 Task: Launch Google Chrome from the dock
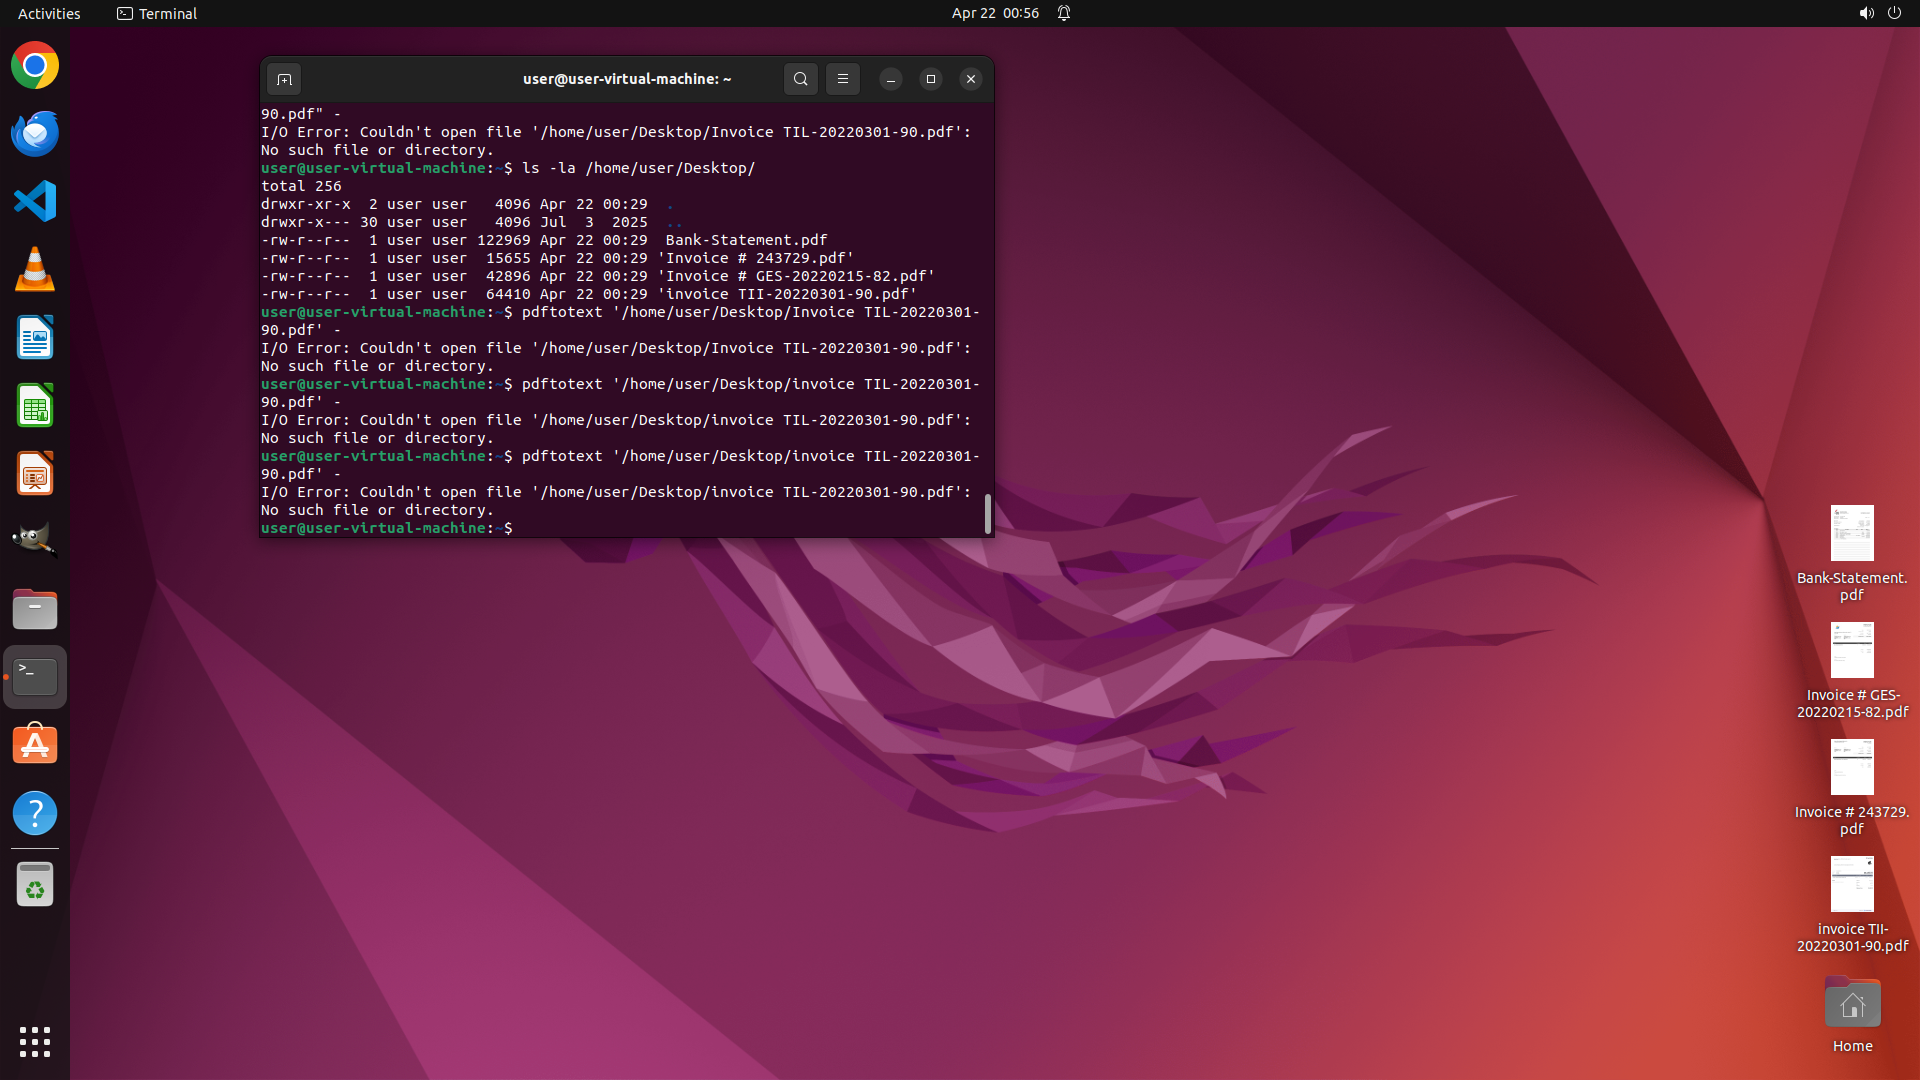pos(35,66)
